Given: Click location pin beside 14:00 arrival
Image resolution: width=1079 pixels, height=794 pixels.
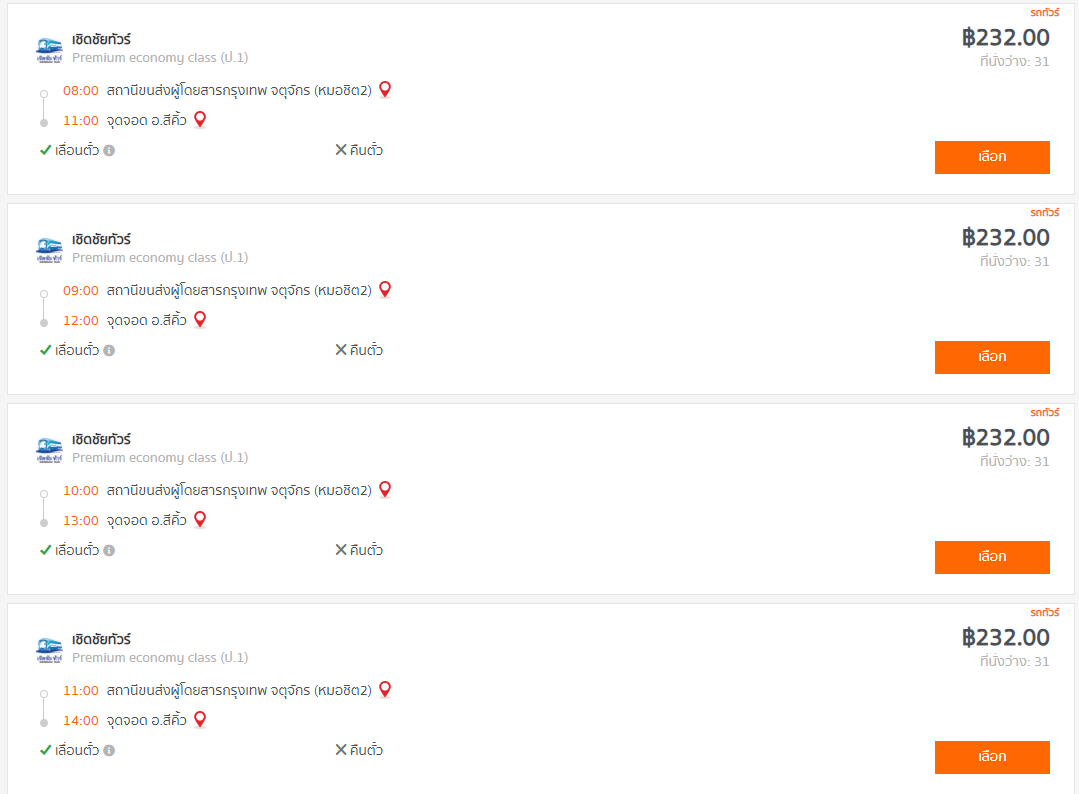Looking at the screenshot, I should (x=200, y=720).
